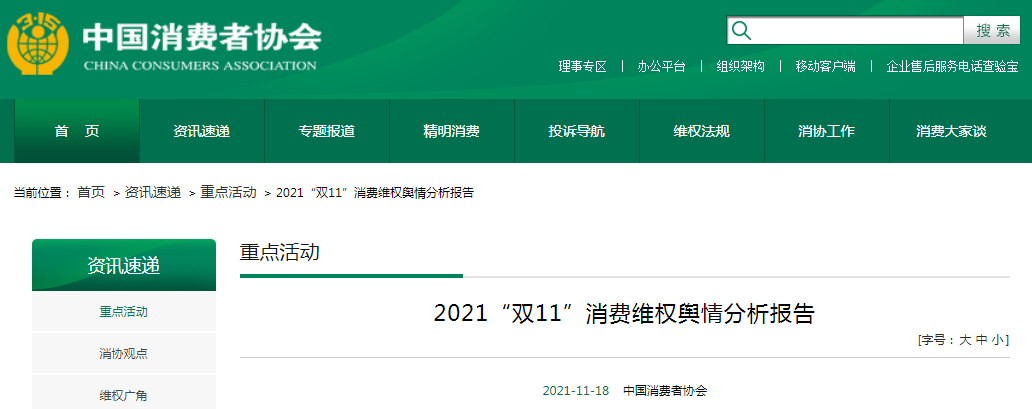Select 消协观点 in the sidebar
Viewport: 1032px width, 409px height.
[x=124, y=354]
